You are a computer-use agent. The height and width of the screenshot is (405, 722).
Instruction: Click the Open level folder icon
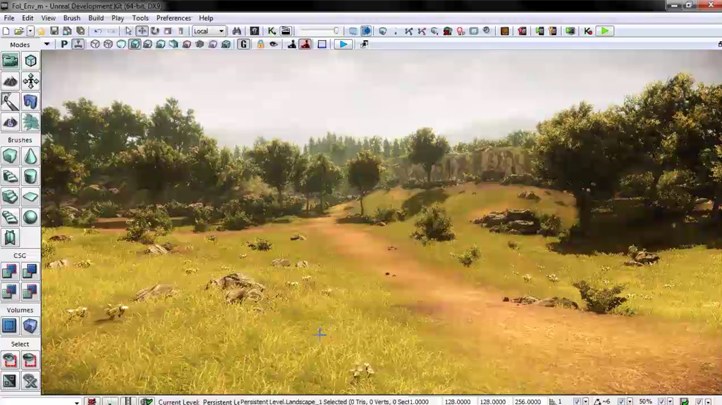click(x=18, y=31)
